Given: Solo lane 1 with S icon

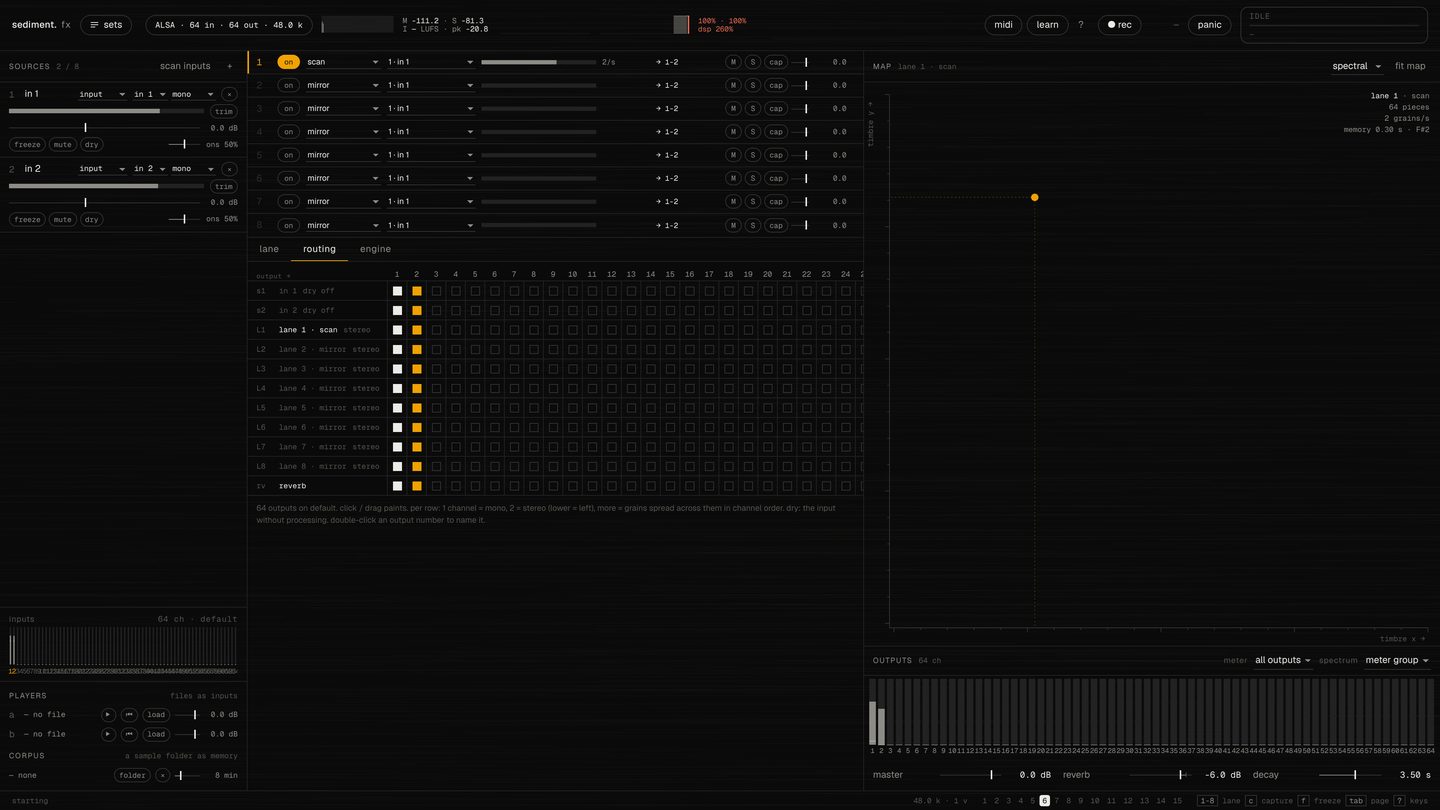Looking at the screenshot, I should click(752, 62).
